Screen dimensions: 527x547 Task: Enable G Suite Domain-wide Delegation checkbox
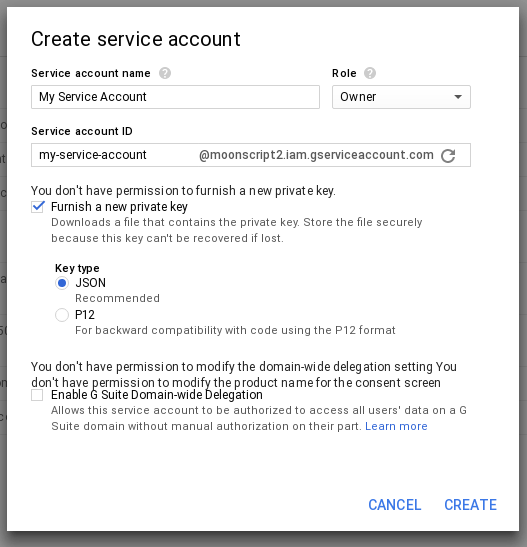(x=37, y=395)
